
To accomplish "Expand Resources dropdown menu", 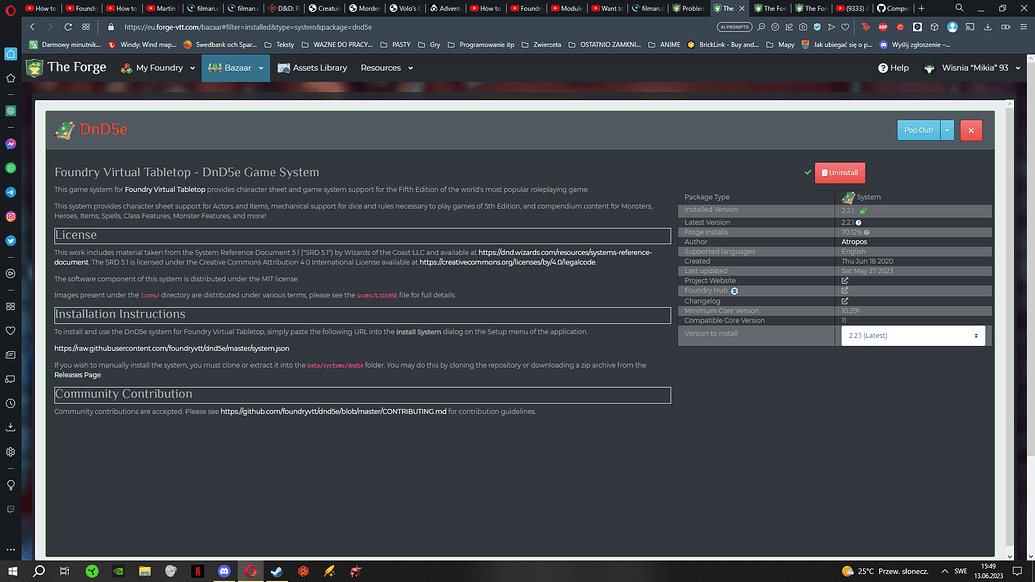I will [x=387, y=68].
